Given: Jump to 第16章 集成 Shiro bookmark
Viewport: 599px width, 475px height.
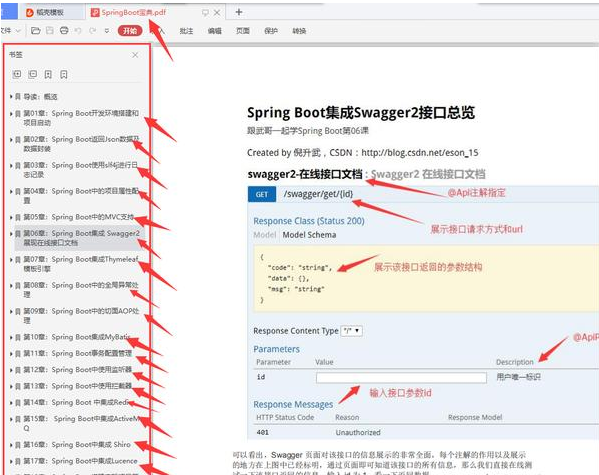Looking at the screenshot, I should pos(77,445).
